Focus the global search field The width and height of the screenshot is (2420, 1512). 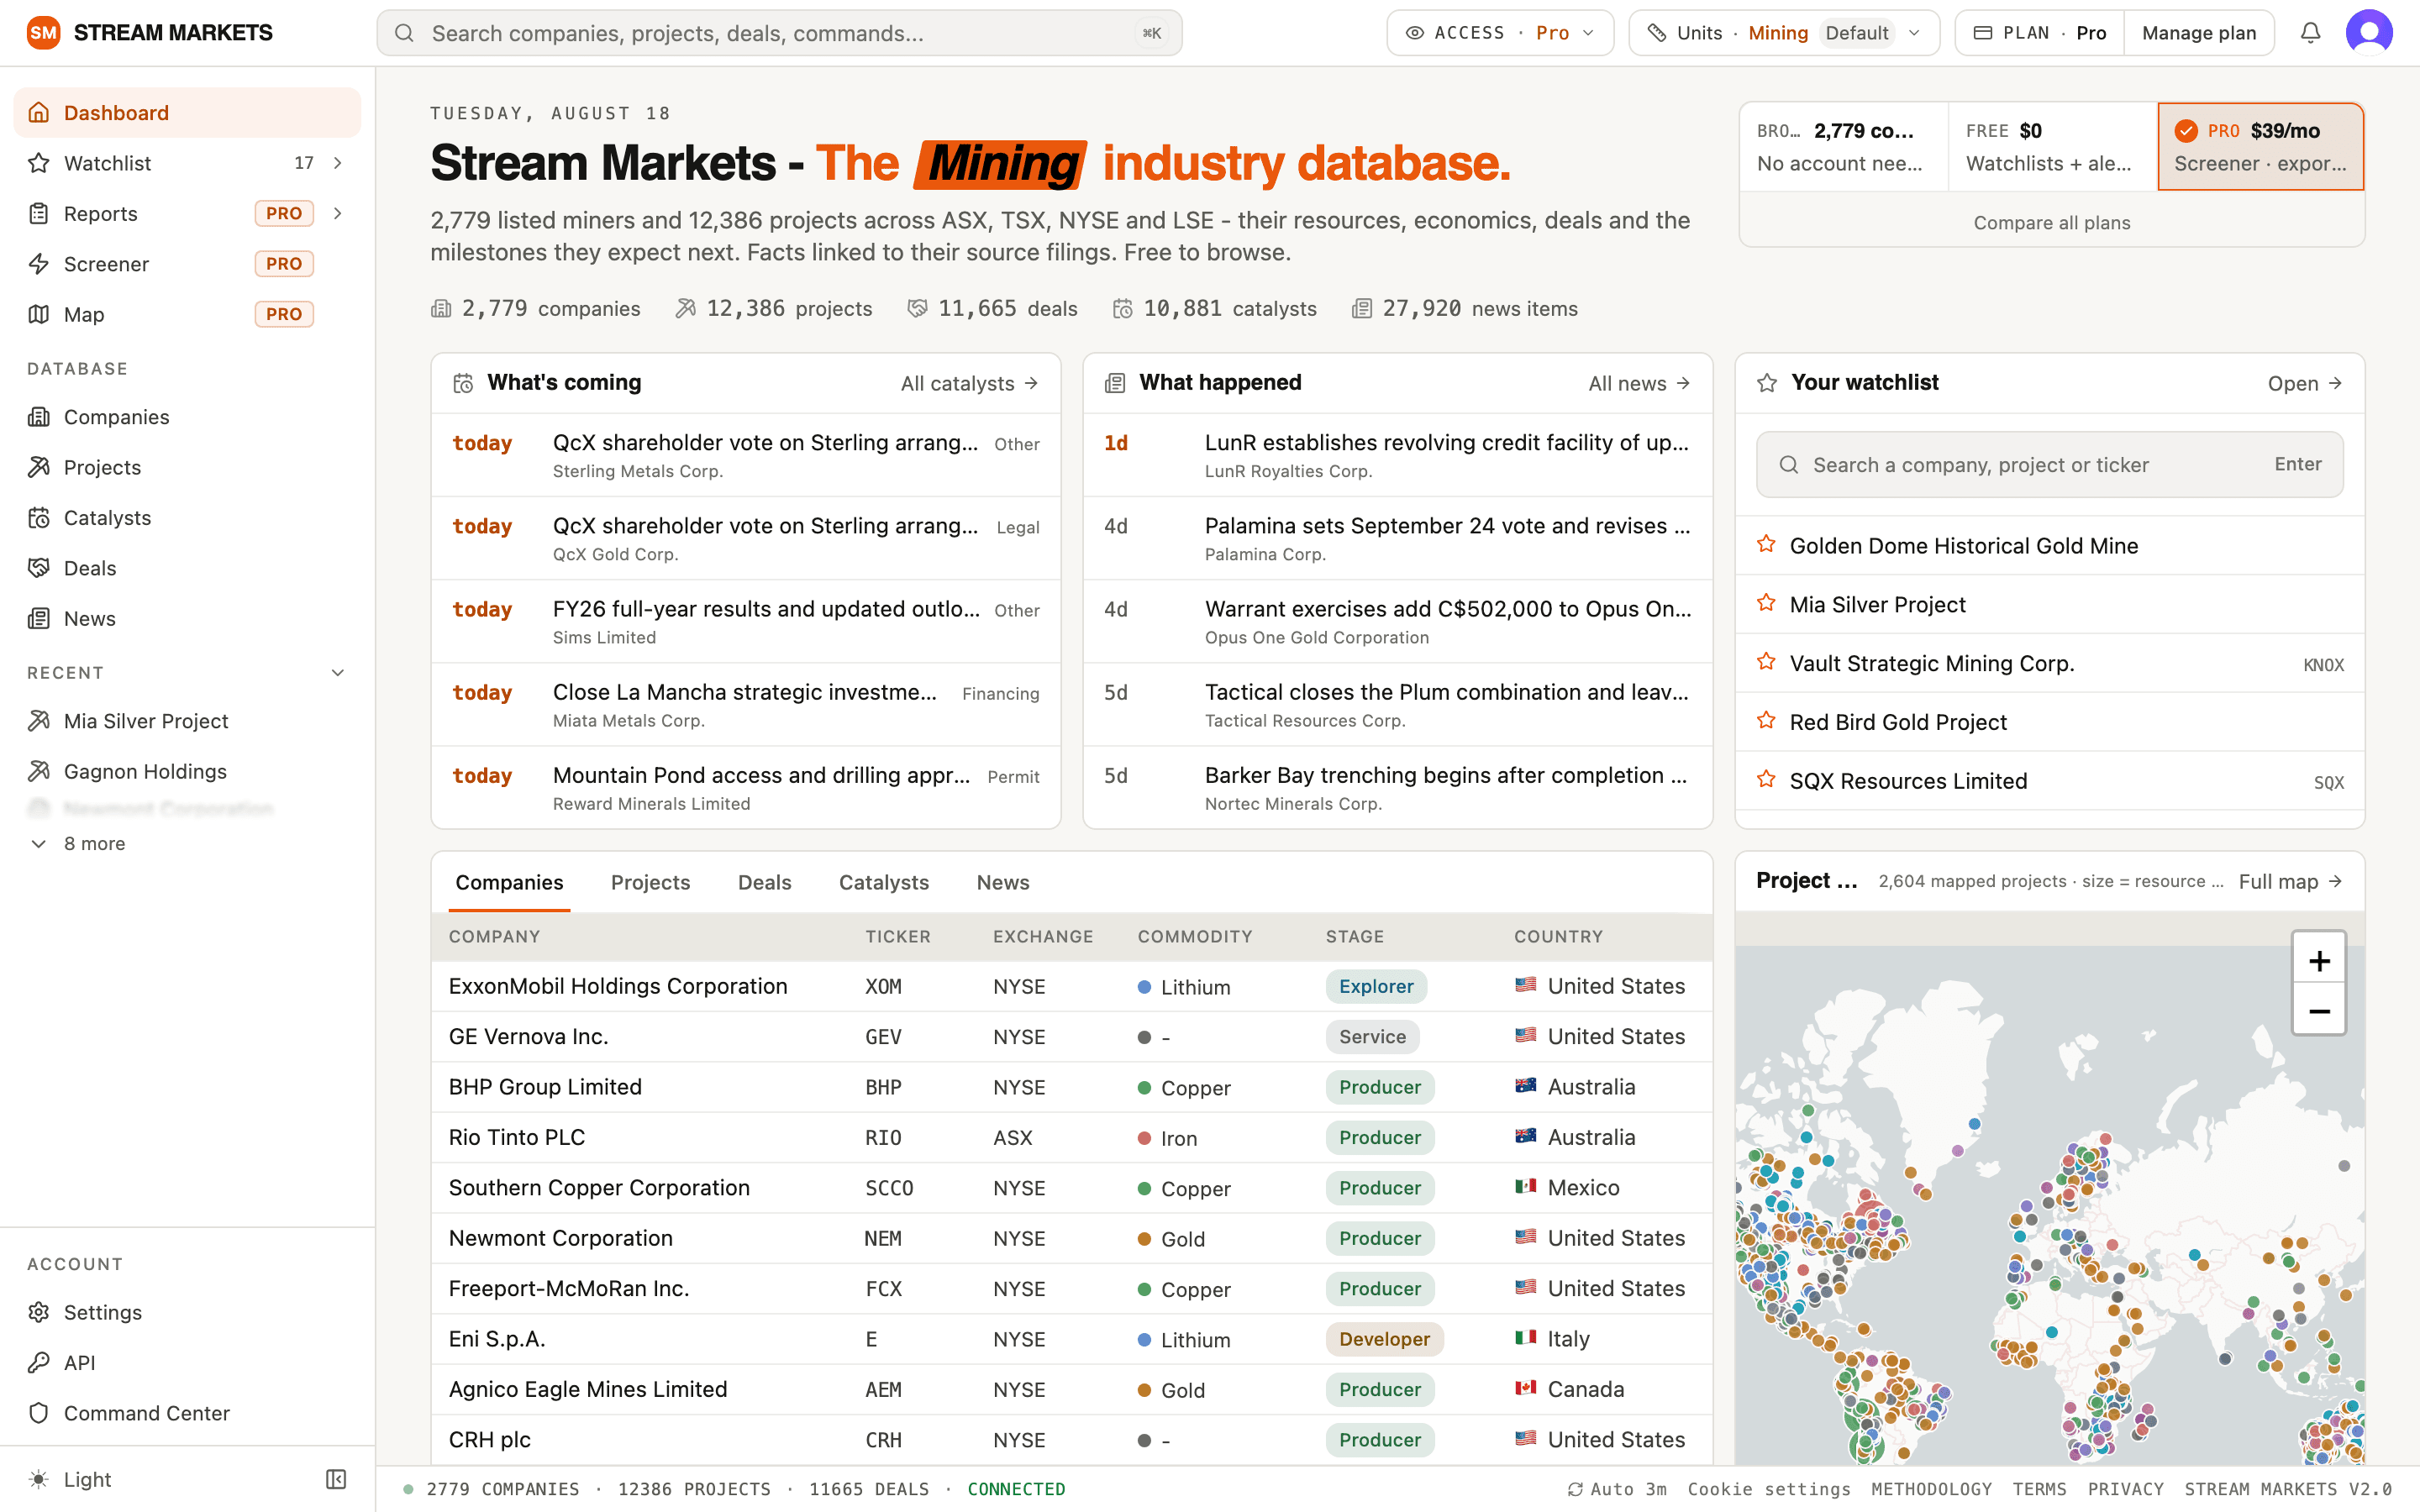[x=779, y=33]
